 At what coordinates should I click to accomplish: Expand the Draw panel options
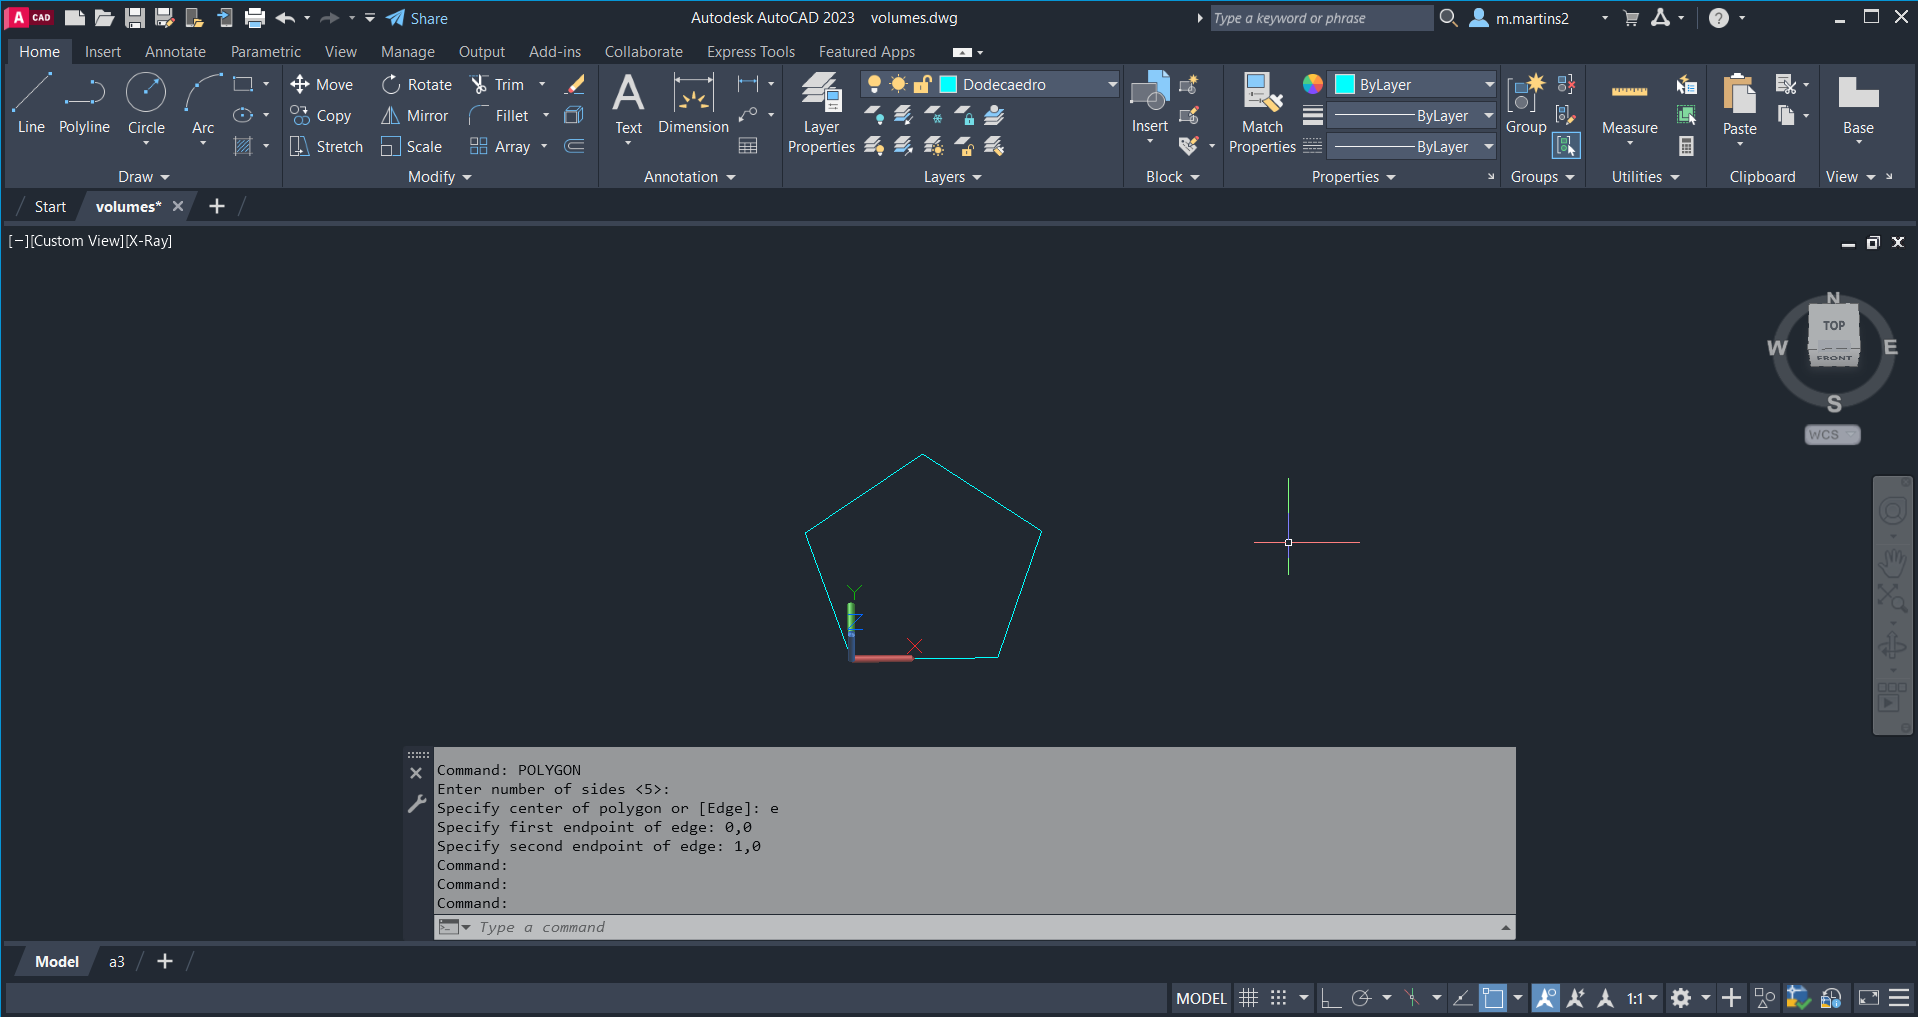coord(144,177)
